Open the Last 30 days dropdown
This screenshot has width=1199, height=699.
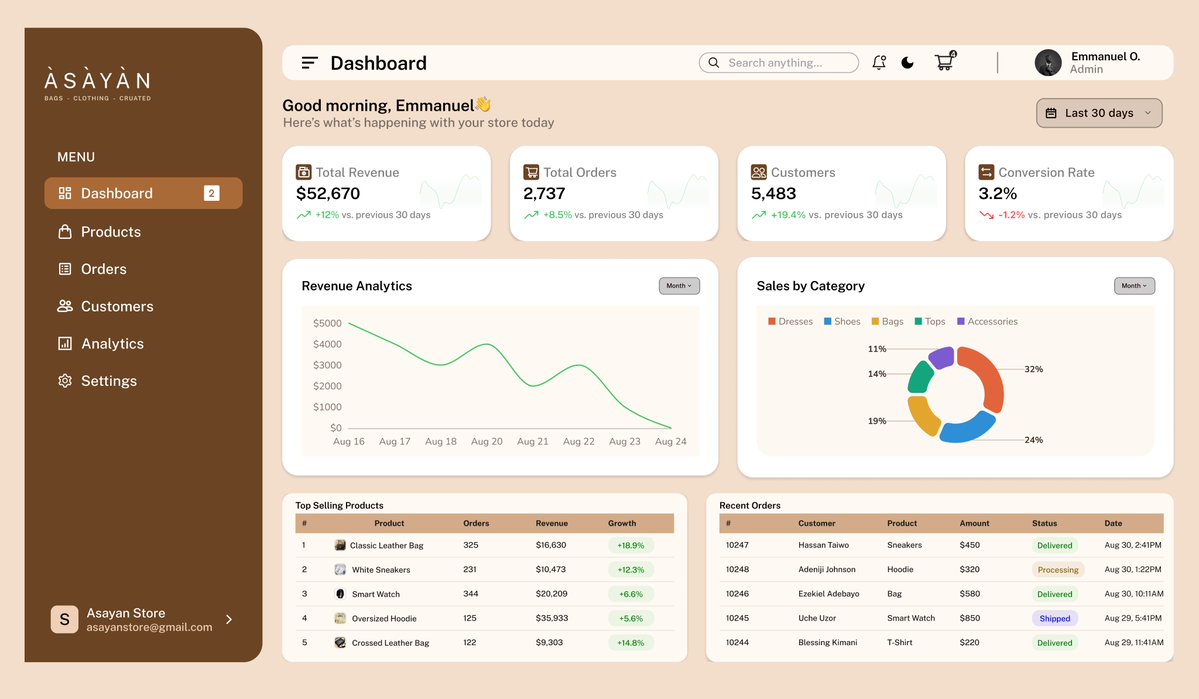[x=1099, y=113]
